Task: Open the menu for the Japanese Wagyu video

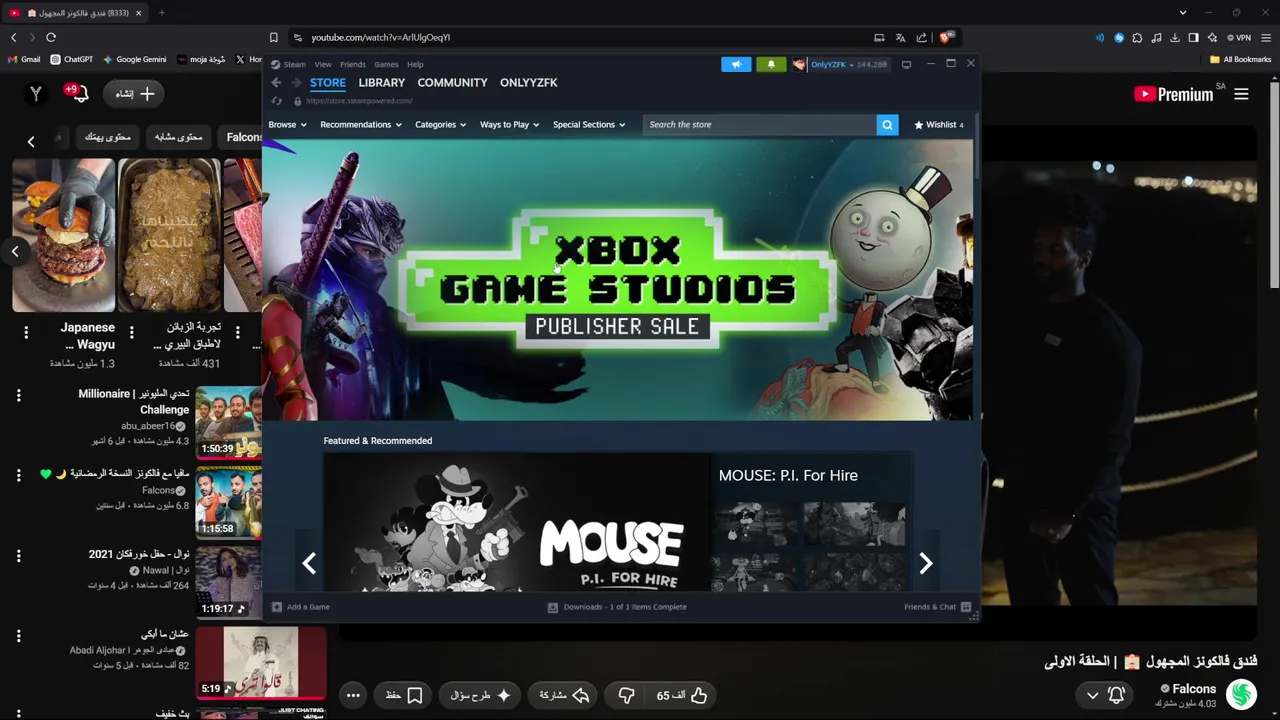Action: (26, 332)
